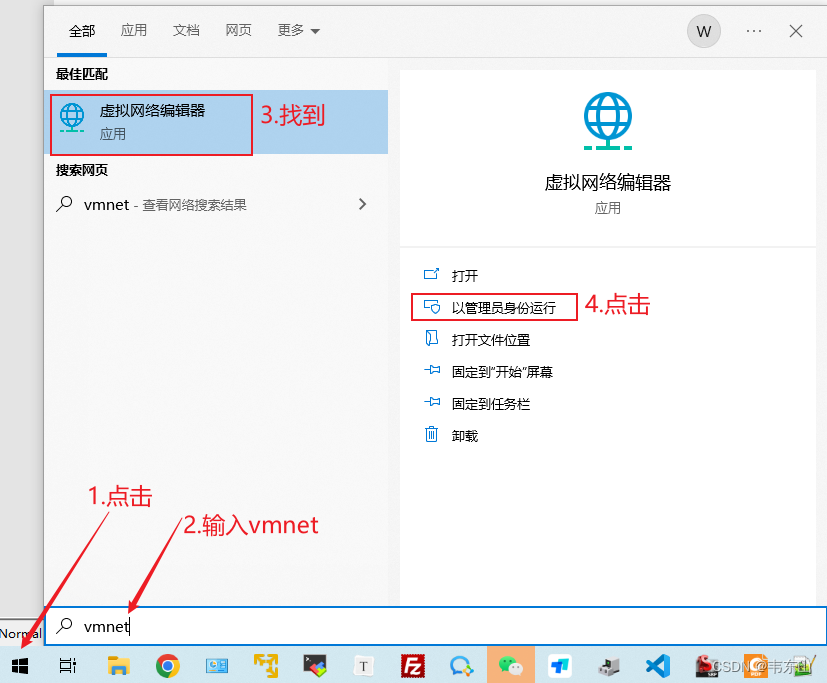Switch to the 应用 tab
The image size is (827, 683).
click(x=133, y=31)
